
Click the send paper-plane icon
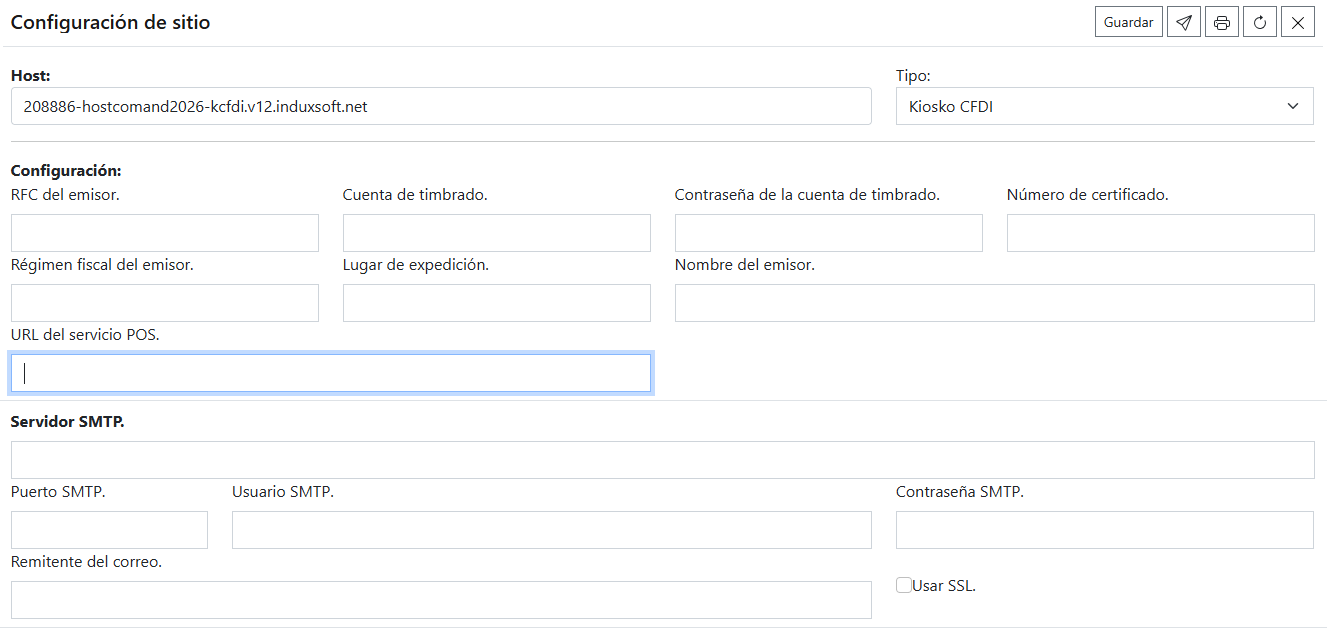[x=1184, y=22]
